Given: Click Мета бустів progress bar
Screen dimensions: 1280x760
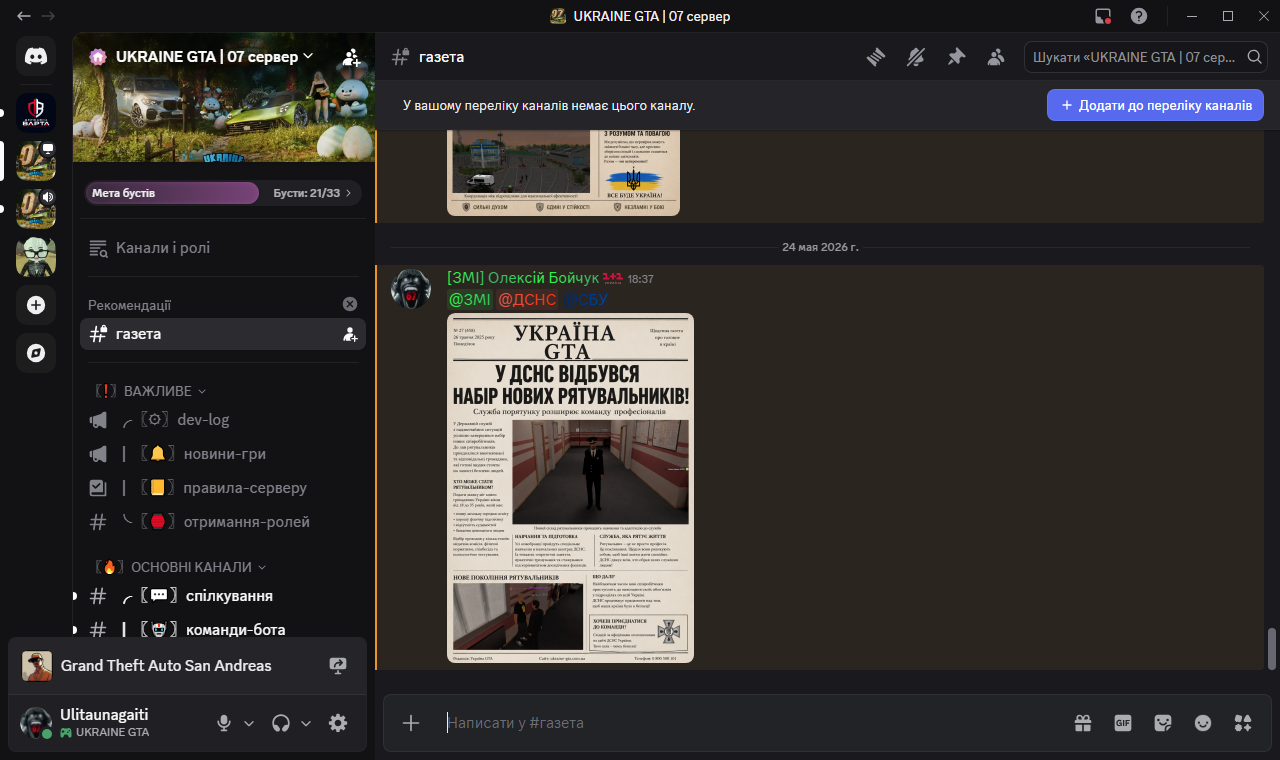Looking at the screenshot, I should [171, 193].
